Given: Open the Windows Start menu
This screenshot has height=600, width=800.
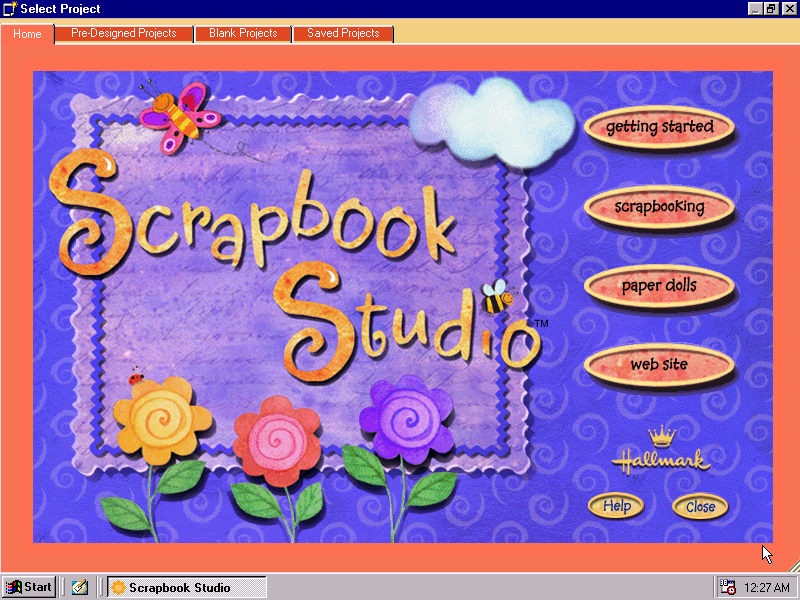Looking at the screenshot, I should (x=29, y=587).
